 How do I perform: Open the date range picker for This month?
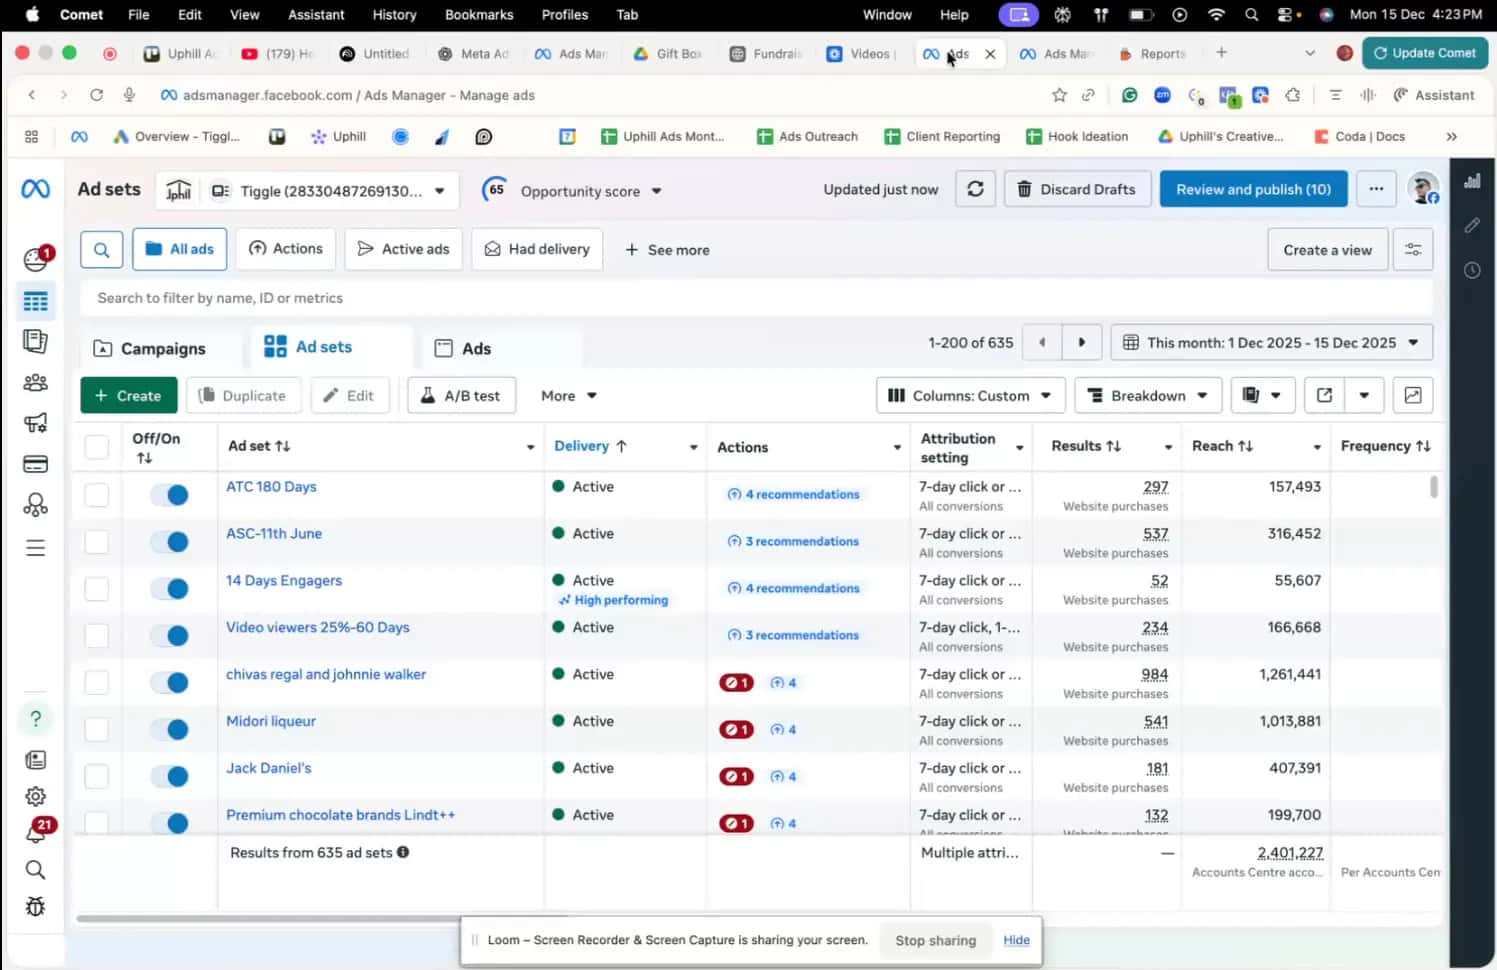coord(1272,343)
